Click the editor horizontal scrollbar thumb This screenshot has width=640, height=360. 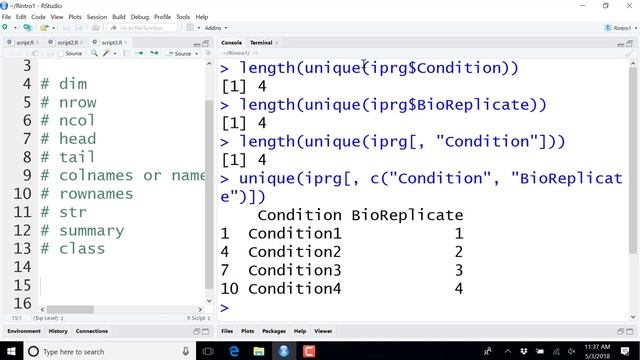70,309
